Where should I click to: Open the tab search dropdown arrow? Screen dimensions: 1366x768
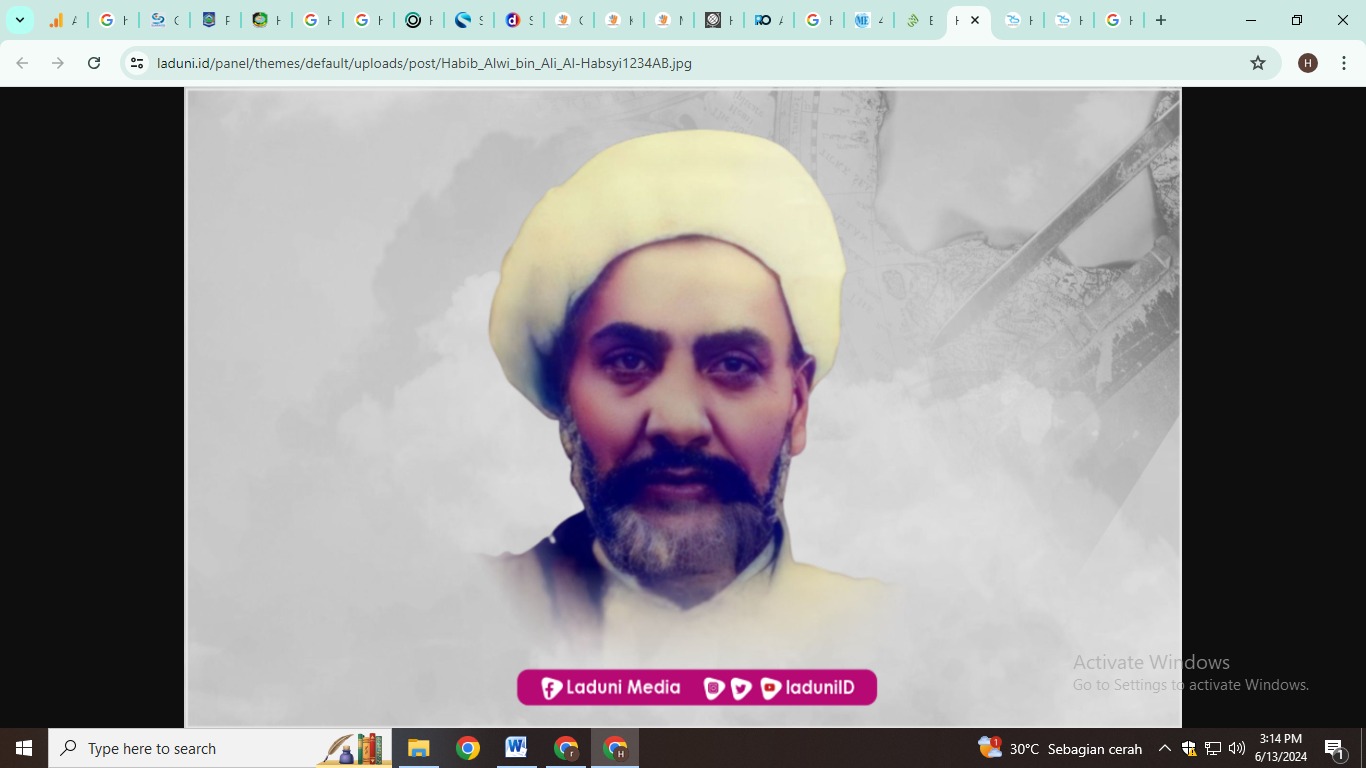(18, 19)
